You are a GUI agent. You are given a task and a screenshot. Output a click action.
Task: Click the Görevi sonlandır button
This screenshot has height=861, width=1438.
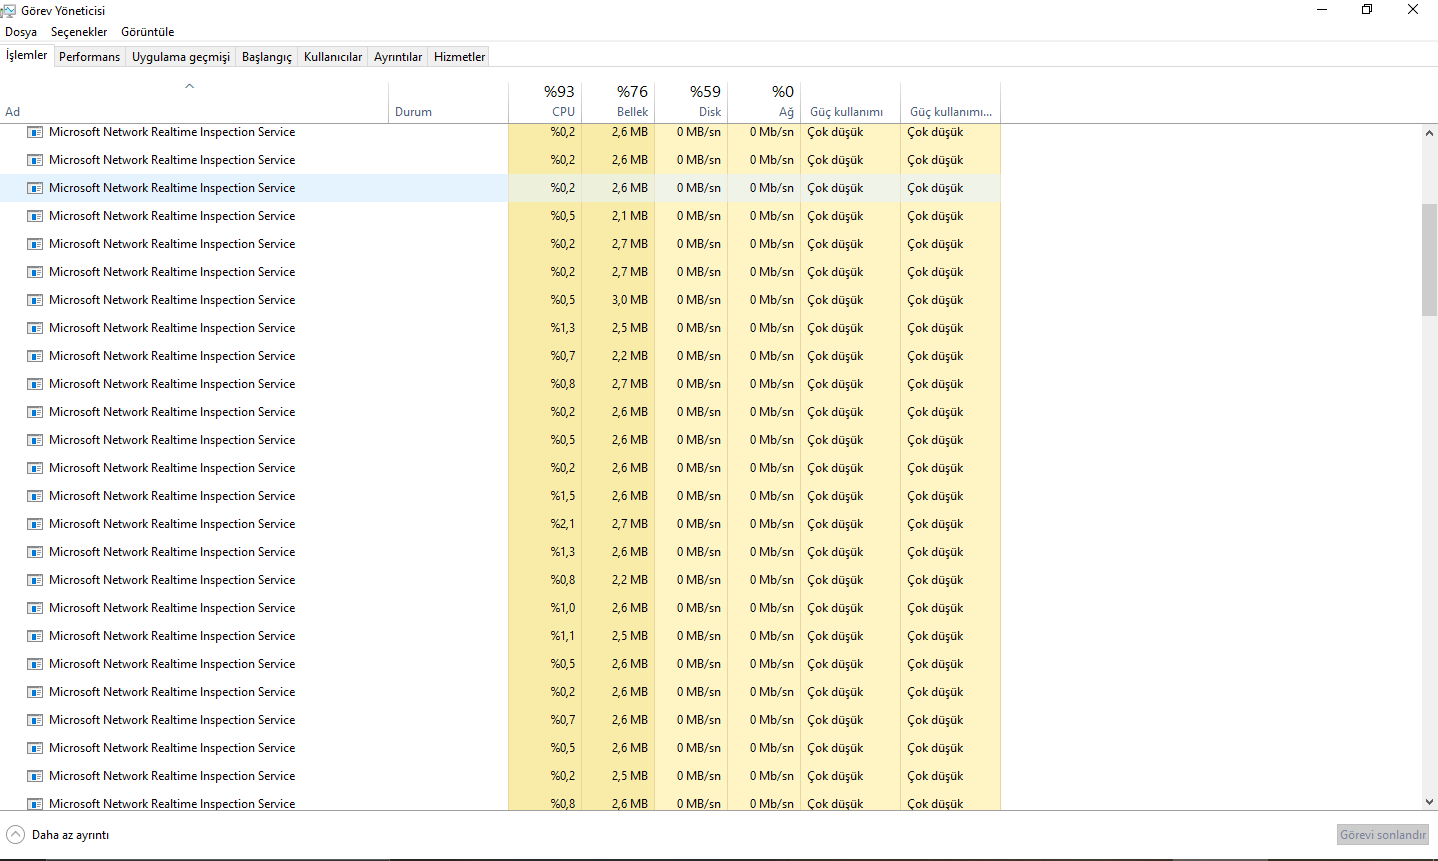(x=1383, y=835)
